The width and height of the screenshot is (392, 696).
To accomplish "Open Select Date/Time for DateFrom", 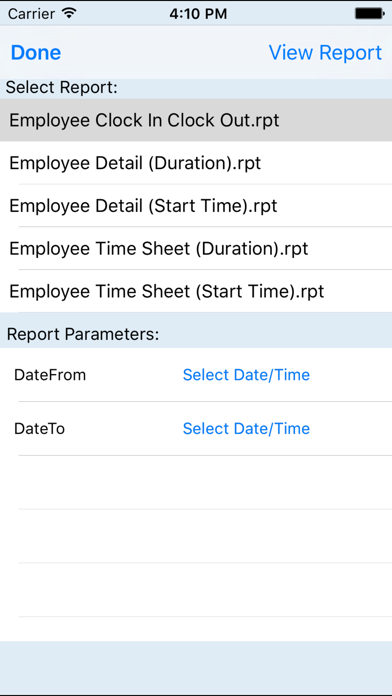I will pyautogui.click(x=246, y=375).
